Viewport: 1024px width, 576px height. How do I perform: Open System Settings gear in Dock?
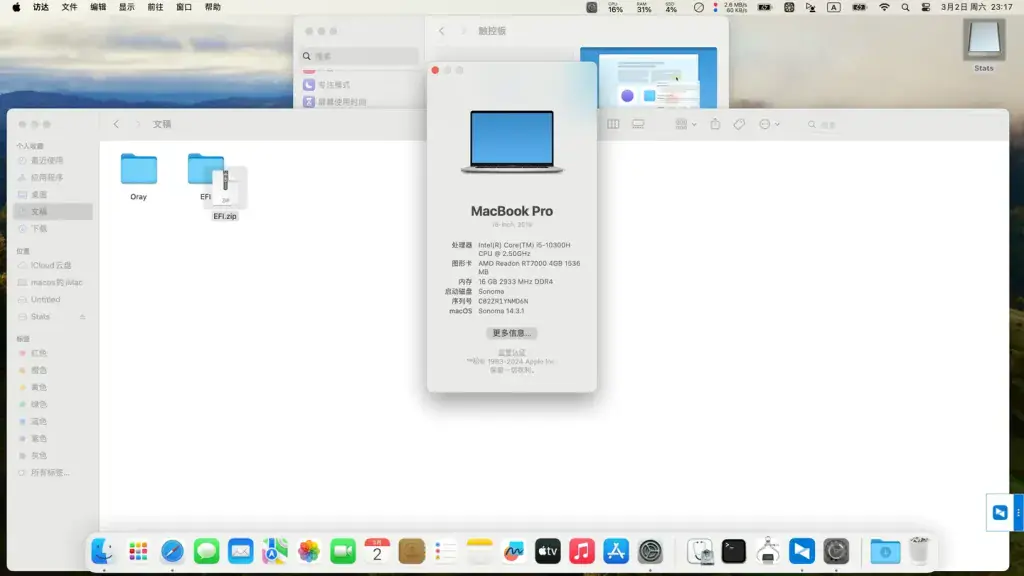(x=650, y=551)
